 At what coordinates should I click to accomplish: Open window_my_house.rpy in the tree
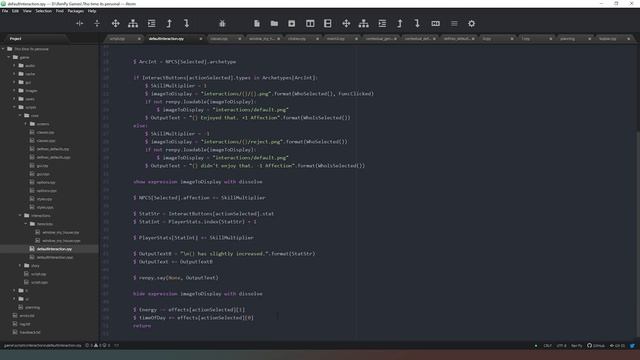point(60,232)
